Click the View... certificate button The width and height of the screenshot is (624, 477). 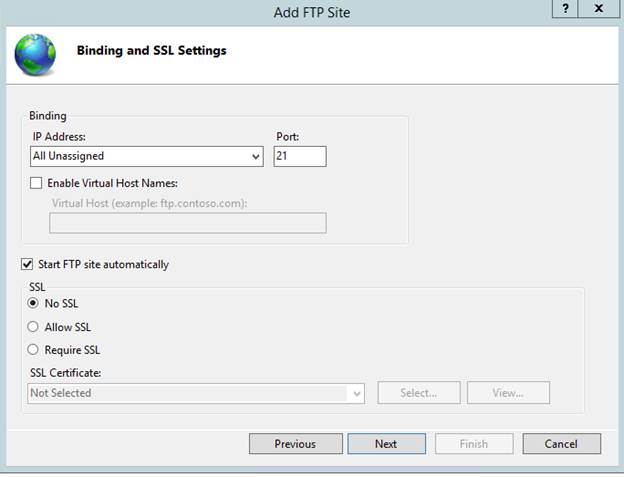point(508,393)
